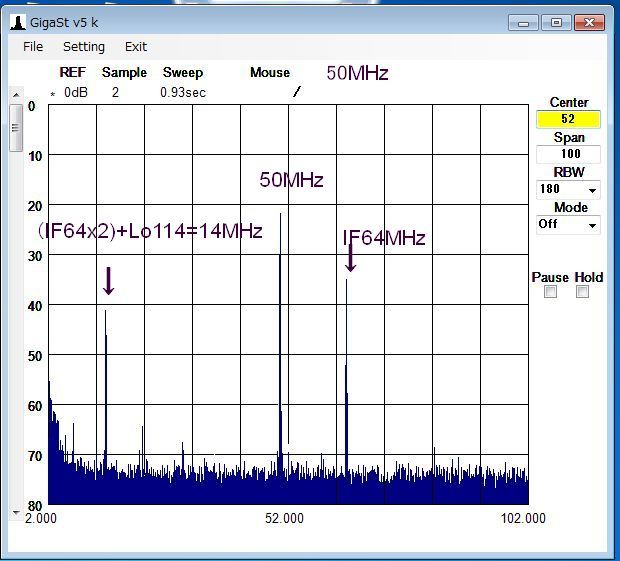Click the Center frequency field showing 52

[568, 119]
